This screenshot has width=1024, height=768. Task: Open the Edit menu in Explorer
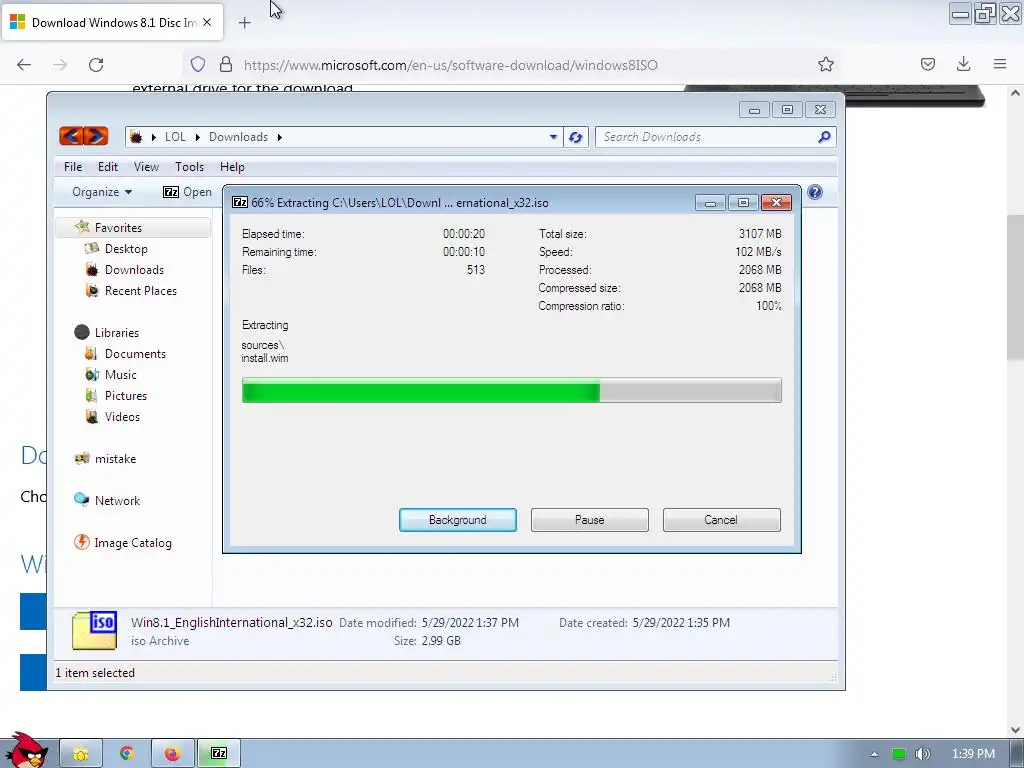[108, 167]
